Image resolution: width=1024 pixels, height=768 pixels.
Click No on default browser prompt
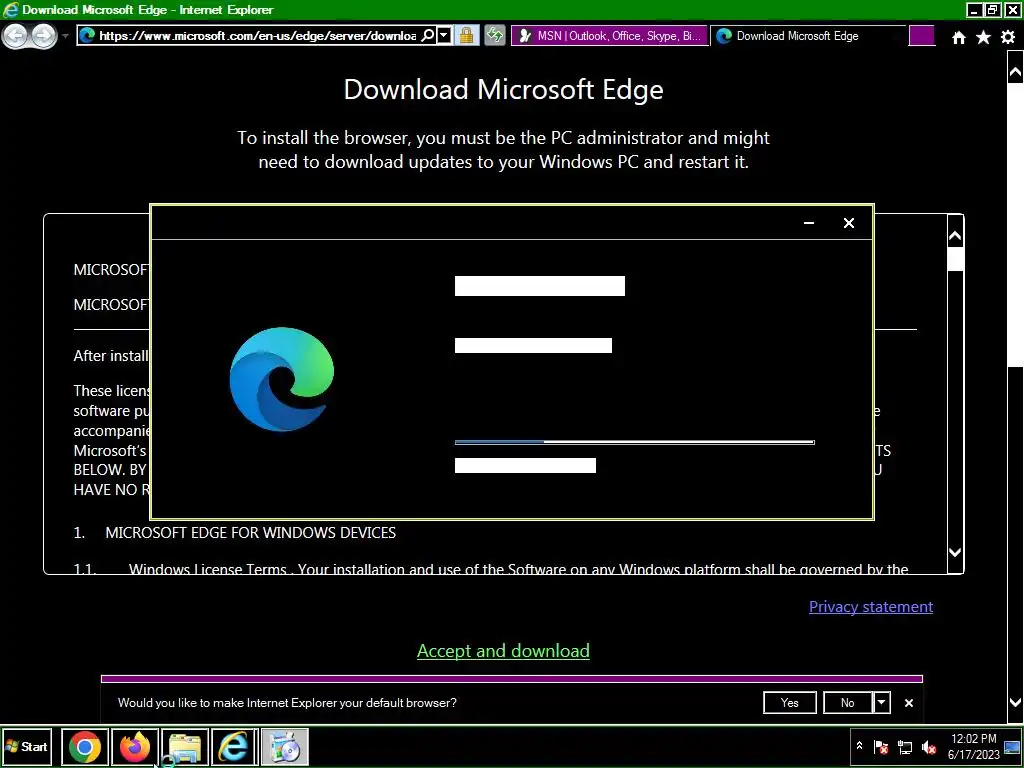click(x=847, y=703)
